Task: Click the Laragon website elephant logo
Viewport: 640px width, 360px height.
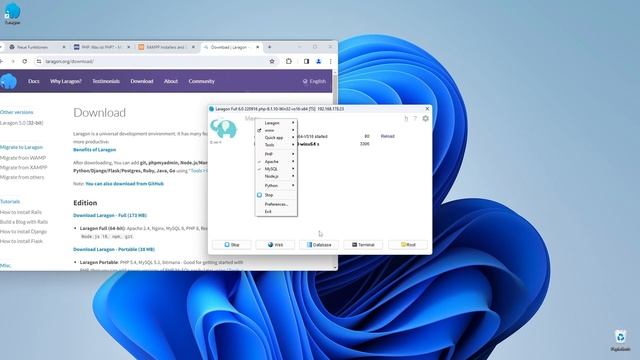Action: tap(9, 81)
